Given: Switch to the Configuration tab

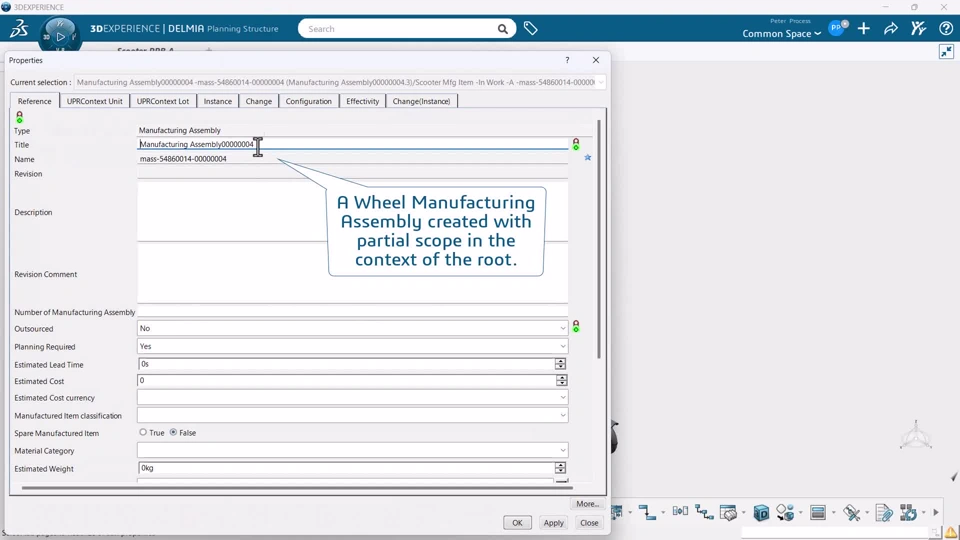Looking at the screenshot, I should pos(308,101).
